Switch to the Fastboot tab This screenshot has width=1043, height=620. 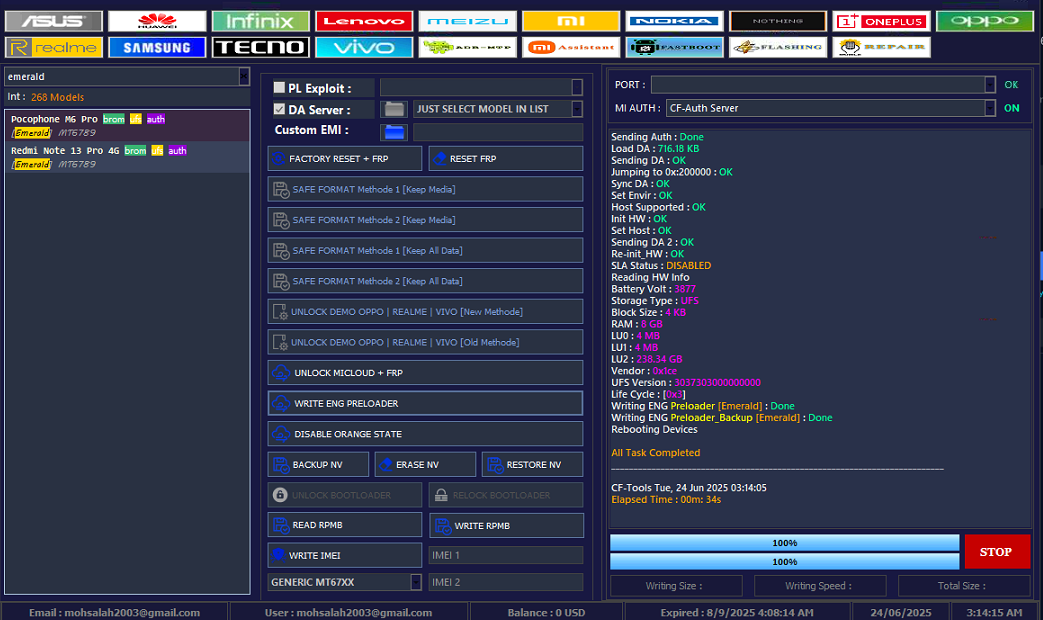pyautogui.click(x=674, y=47)
